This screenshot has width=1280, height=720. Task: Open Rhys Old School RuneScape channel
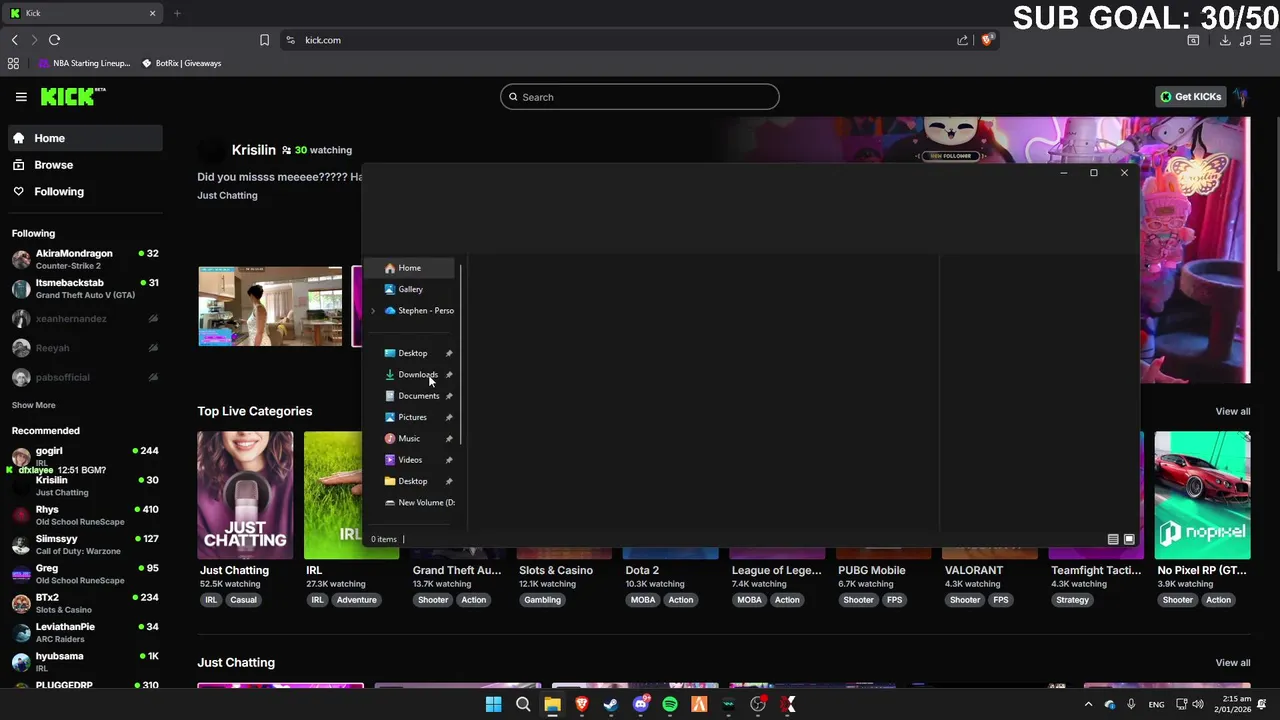pyautogui.click(x=85, y=515)
